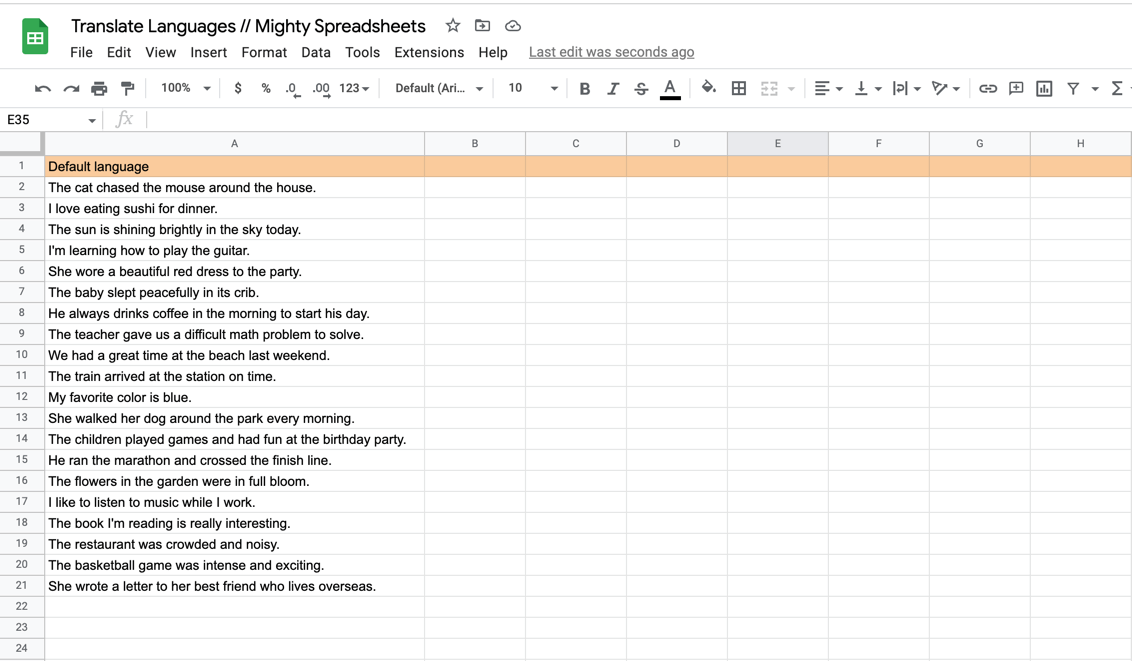Star the Translate Languages document
The height and width of the screenshot is (661, 1132).
click(453, 26)
